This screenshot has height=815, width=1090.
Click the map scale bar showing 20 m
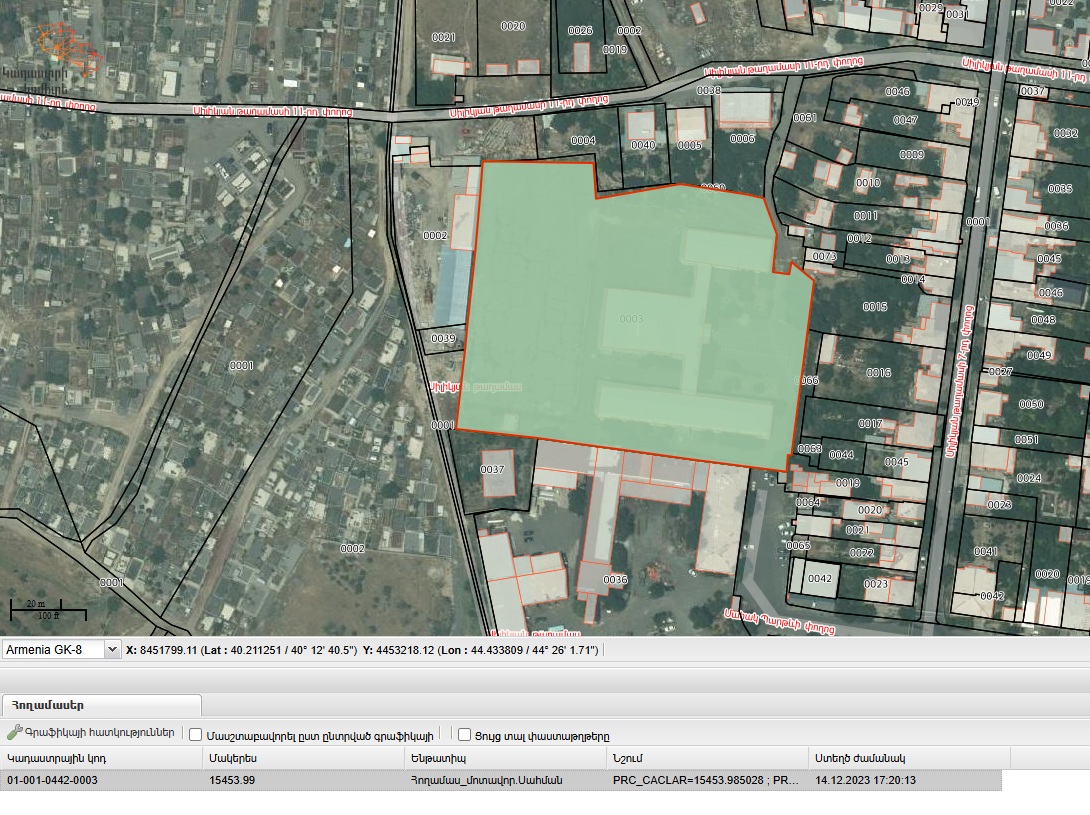48,609
